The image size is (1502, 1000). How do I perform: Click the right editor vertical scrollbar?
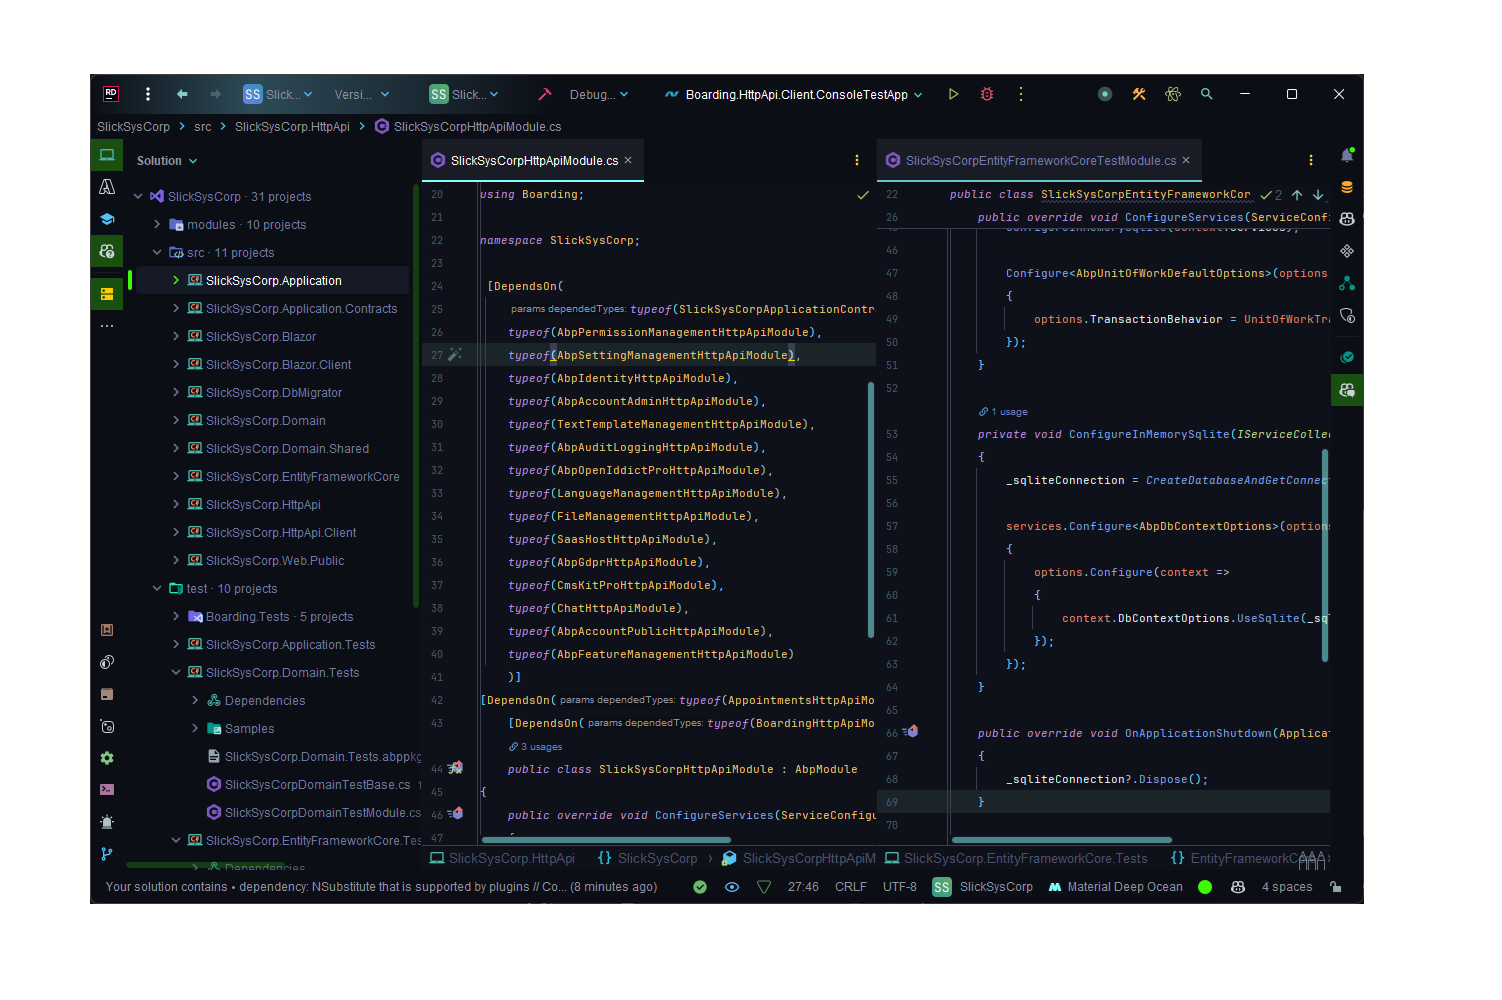click(1325, 555)
